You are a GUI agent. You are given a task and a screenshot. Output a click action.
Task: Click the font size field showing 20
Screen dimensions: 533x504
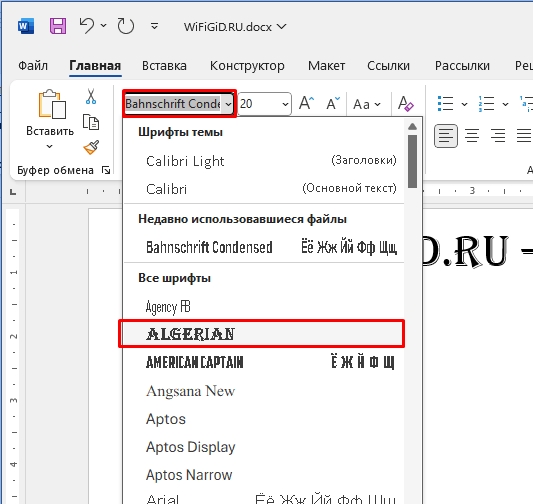coord(259,104)
